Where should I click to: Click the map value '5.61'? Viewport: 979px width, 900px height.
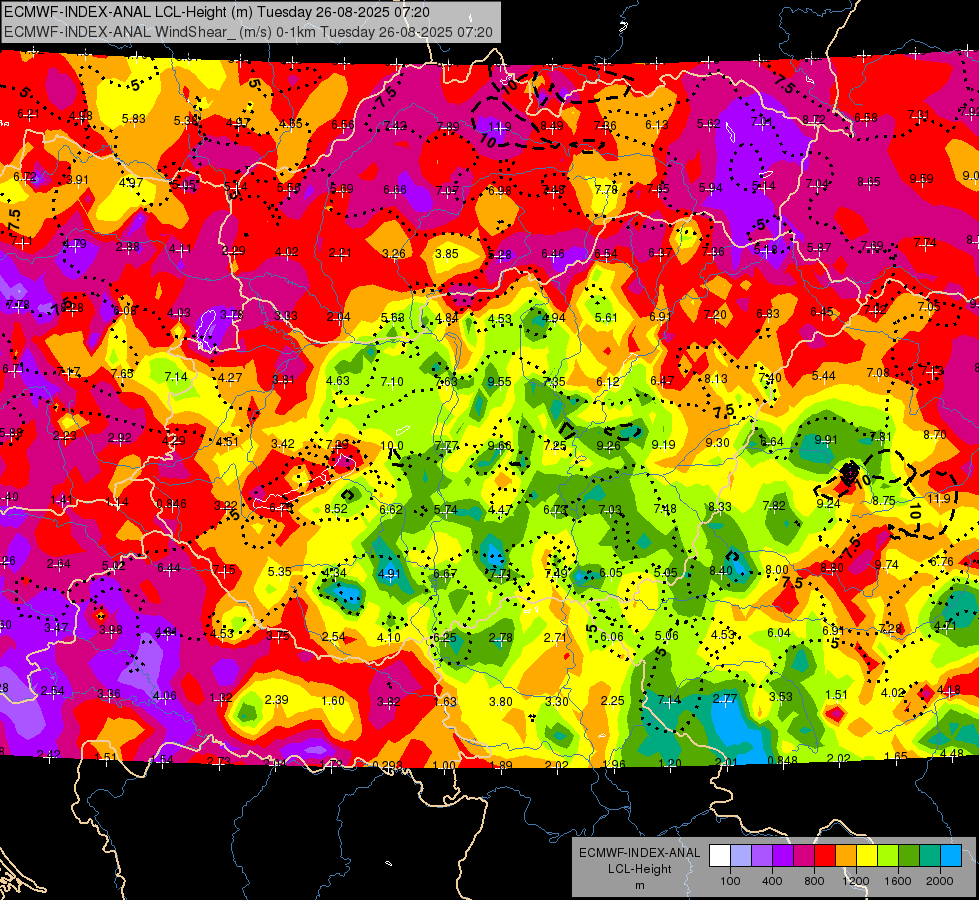606,318
